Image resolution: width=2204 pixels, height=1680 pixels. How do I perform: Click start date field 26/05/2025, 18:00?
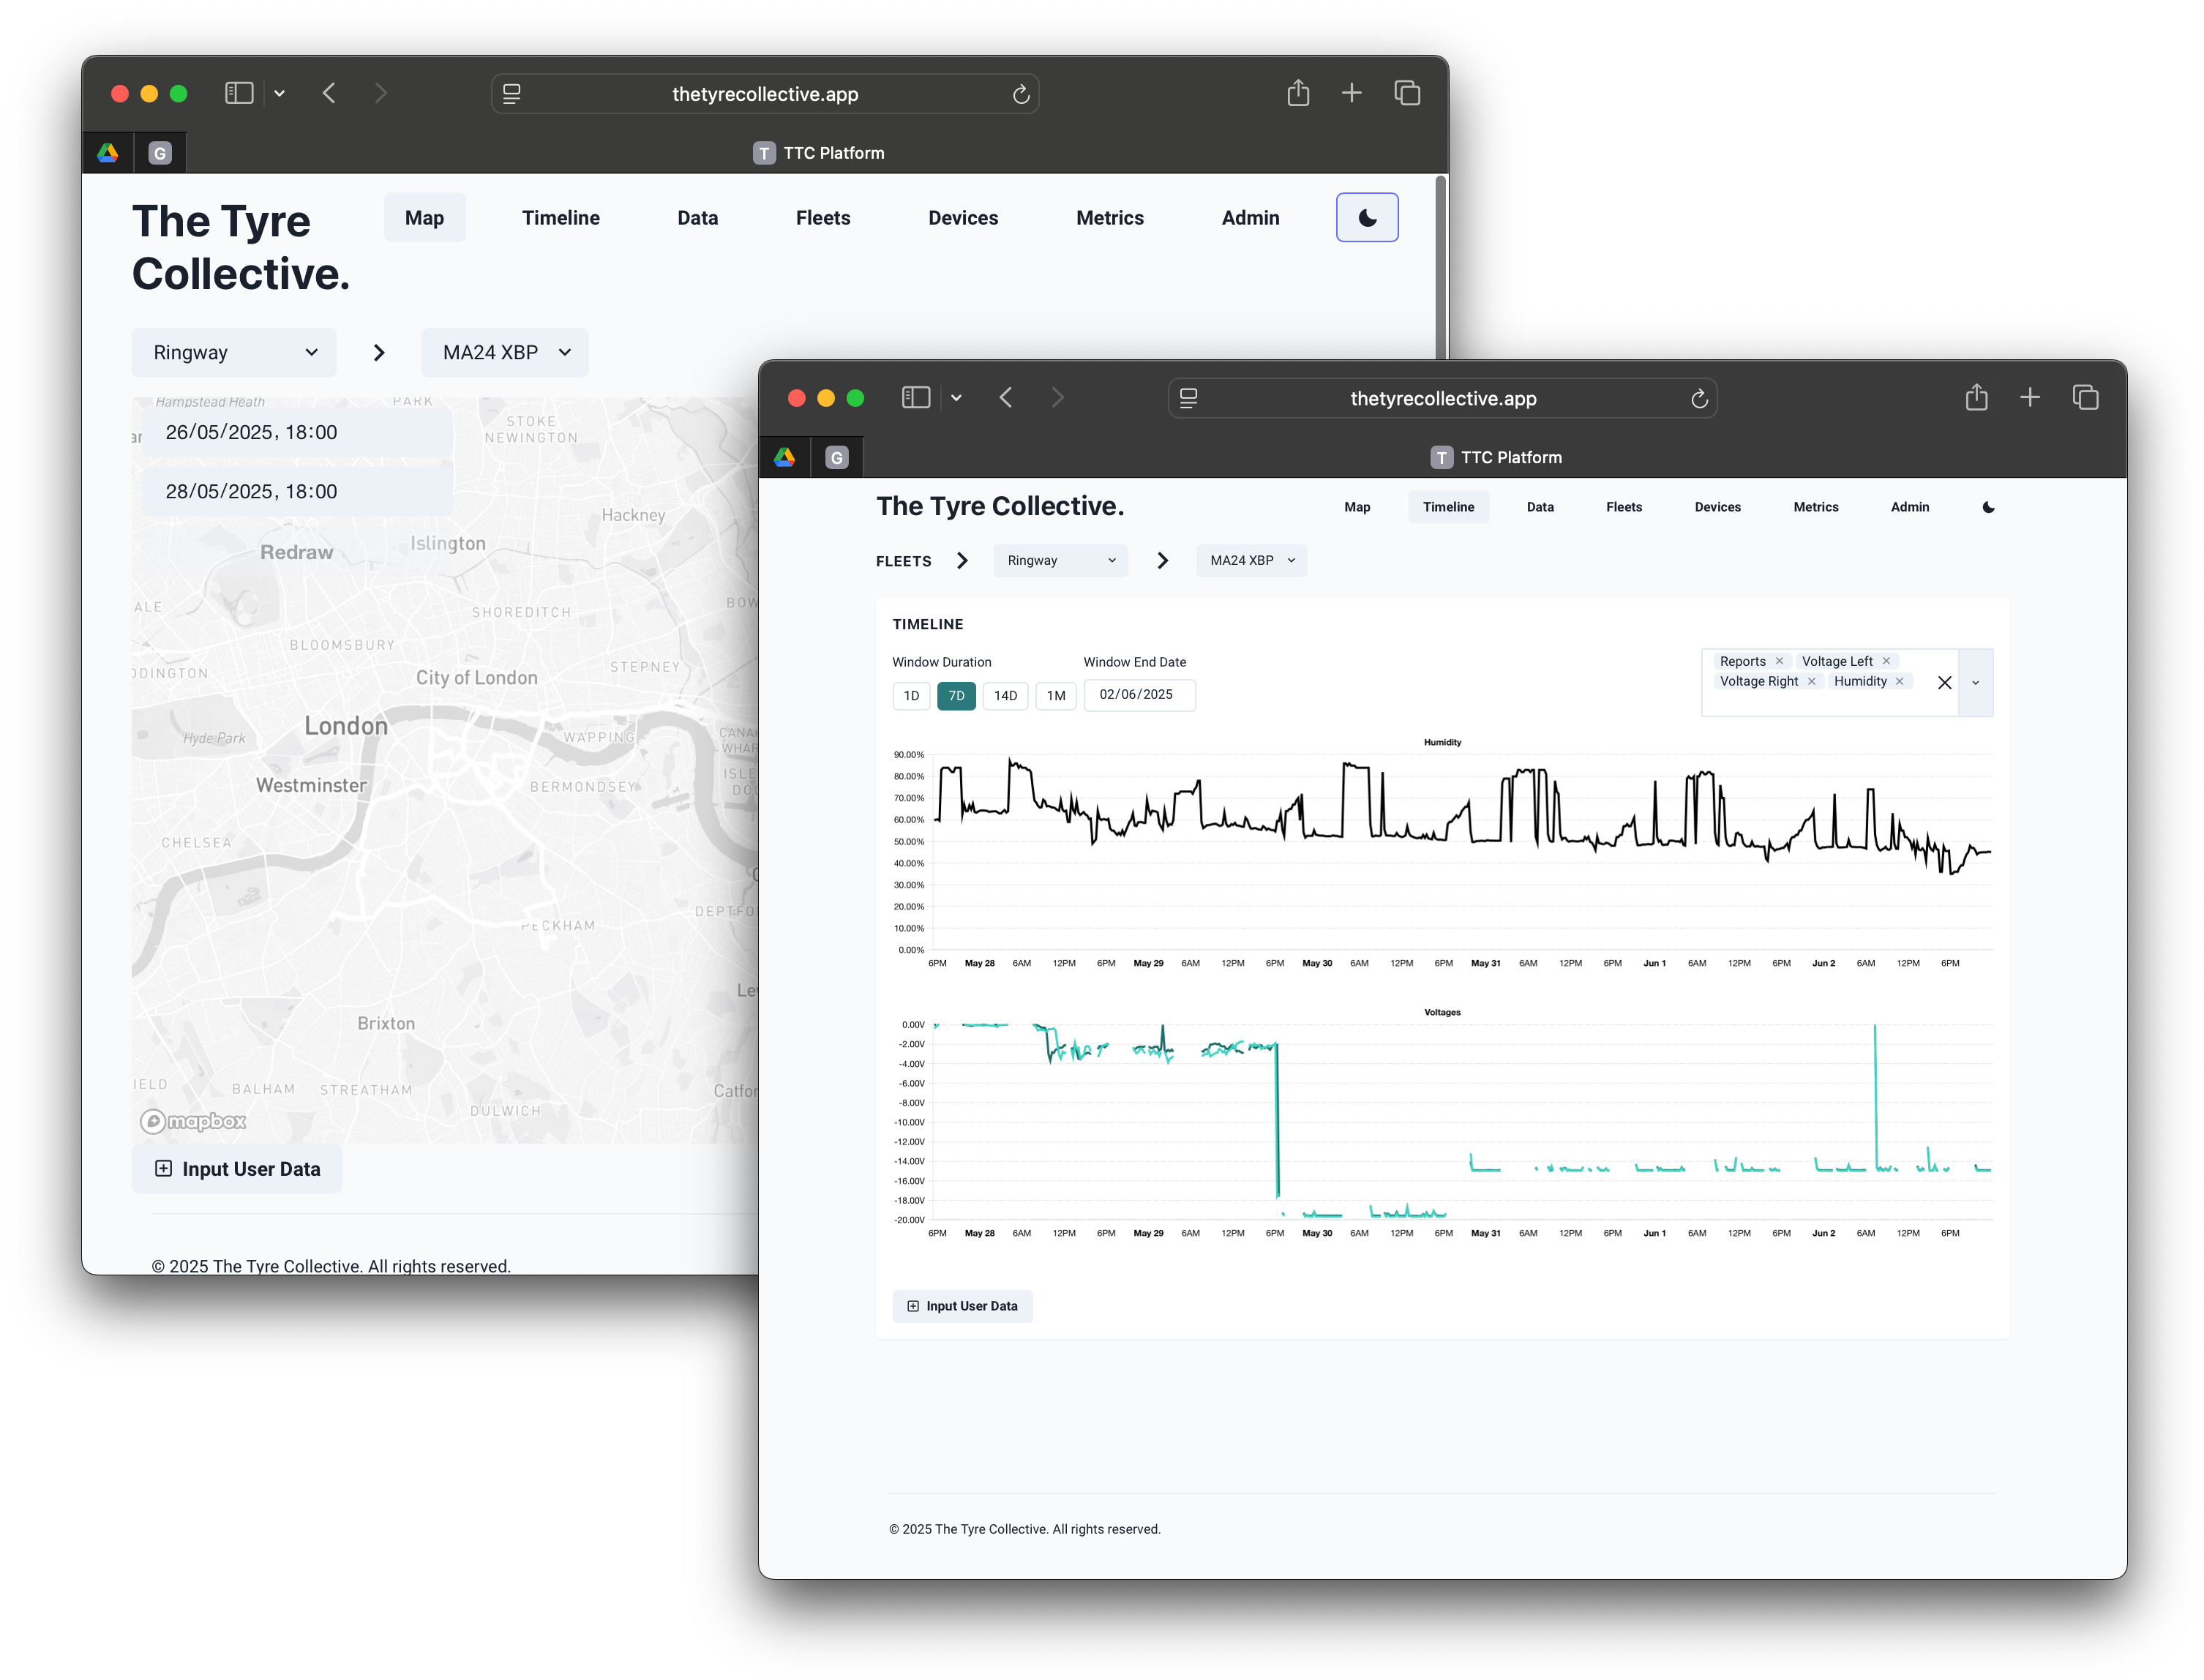[296, 432]
